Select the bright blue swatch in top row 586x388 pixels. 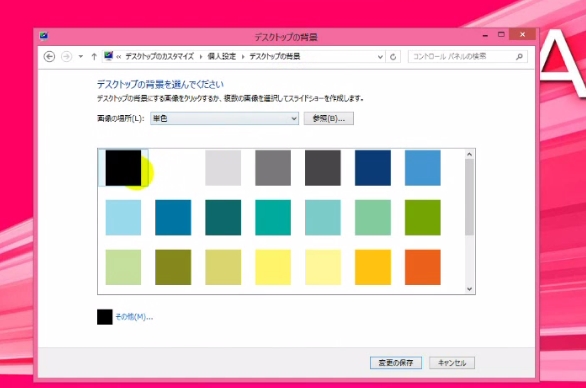(423, 168)
